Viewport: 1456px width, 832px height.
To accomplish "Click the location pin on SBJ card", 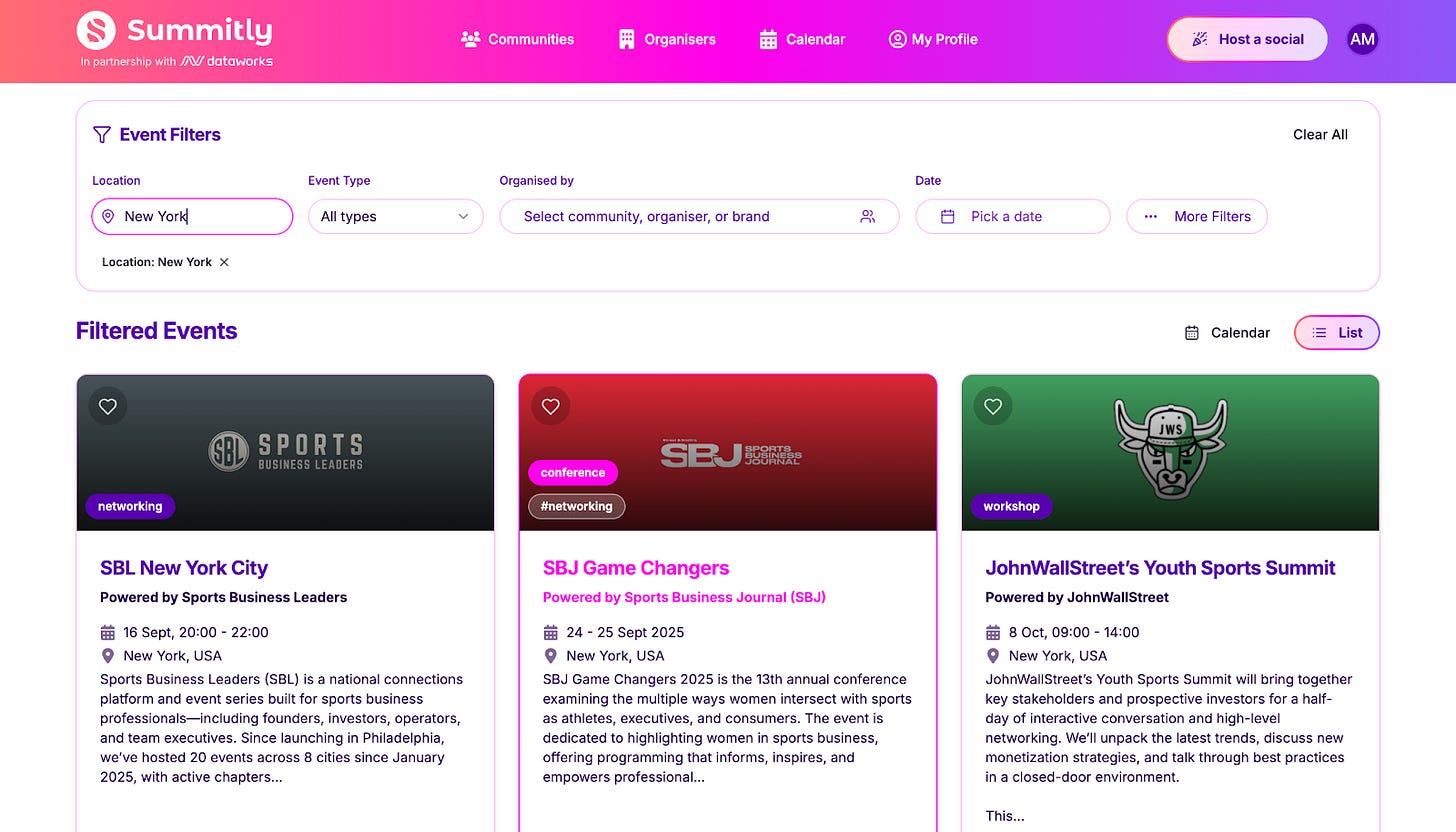I will (x=550, y=656).
